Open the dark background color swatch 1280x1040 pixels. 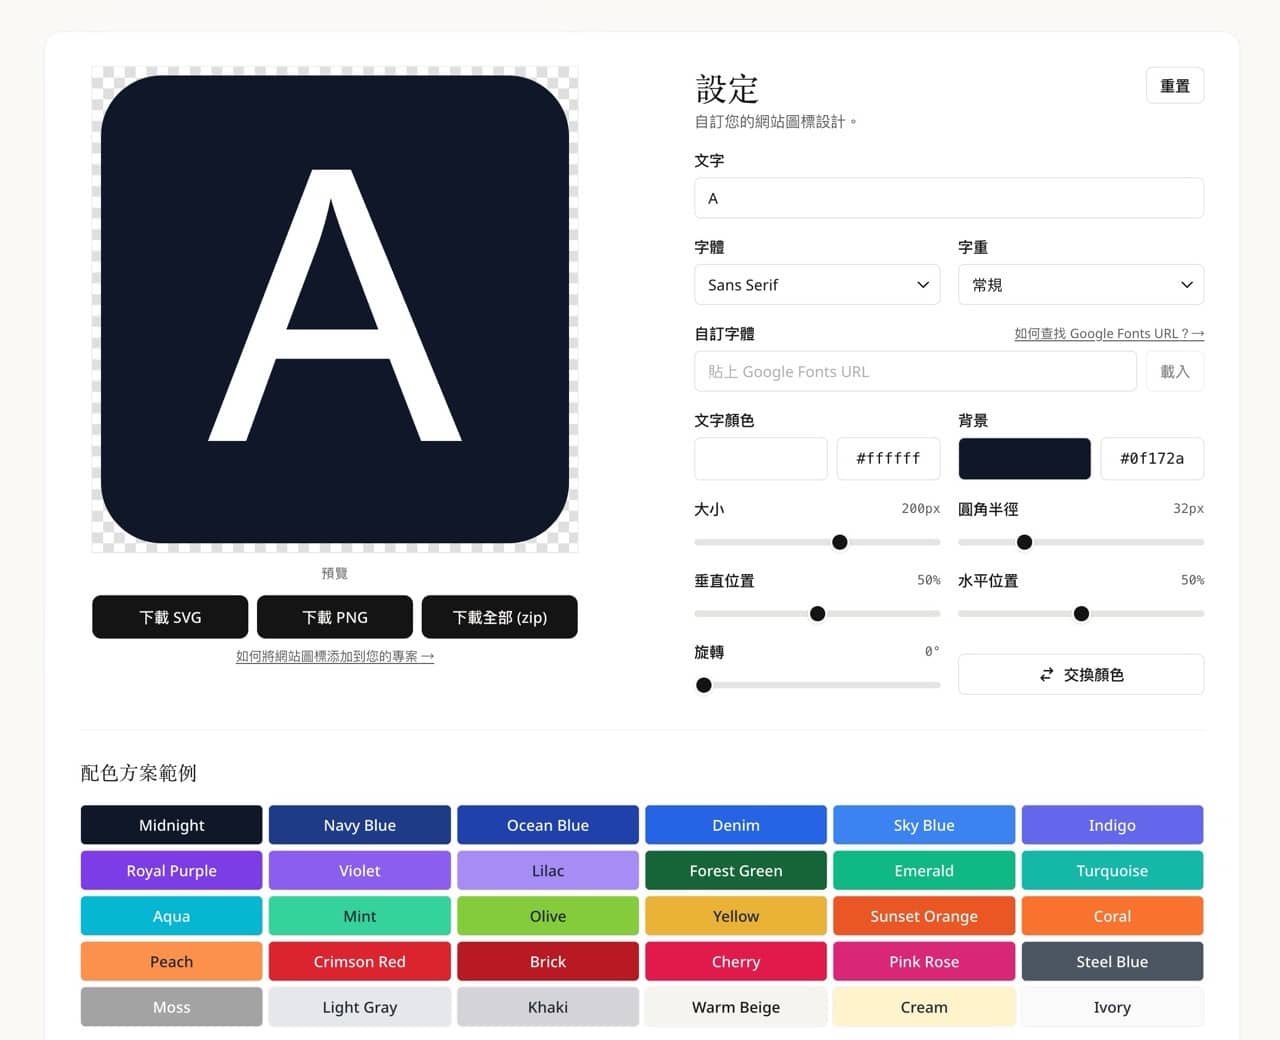click(1024, 459)
